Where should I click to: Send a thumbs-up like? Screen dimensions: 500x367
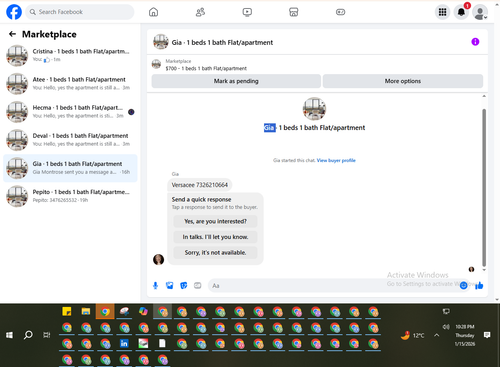click(x=479, y=286)
